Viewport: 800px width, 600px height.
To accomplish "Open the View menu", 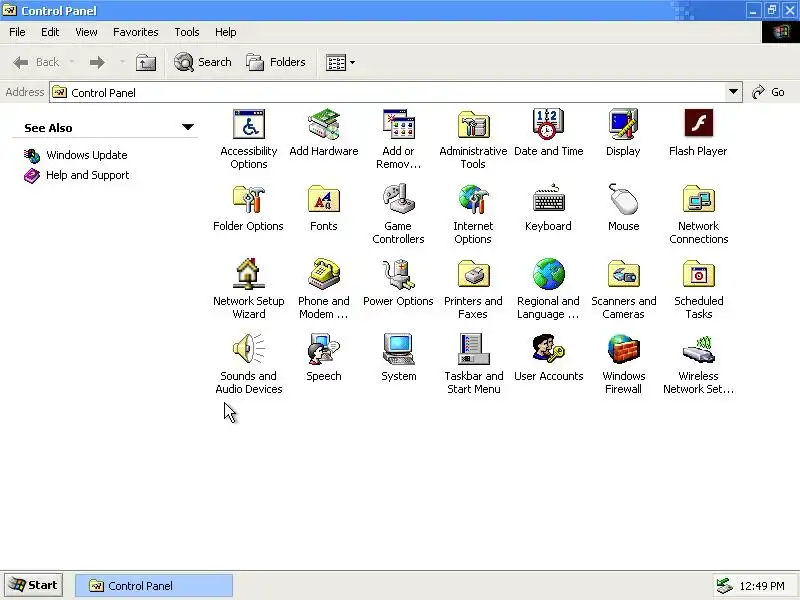I will (x=86, y=32).
